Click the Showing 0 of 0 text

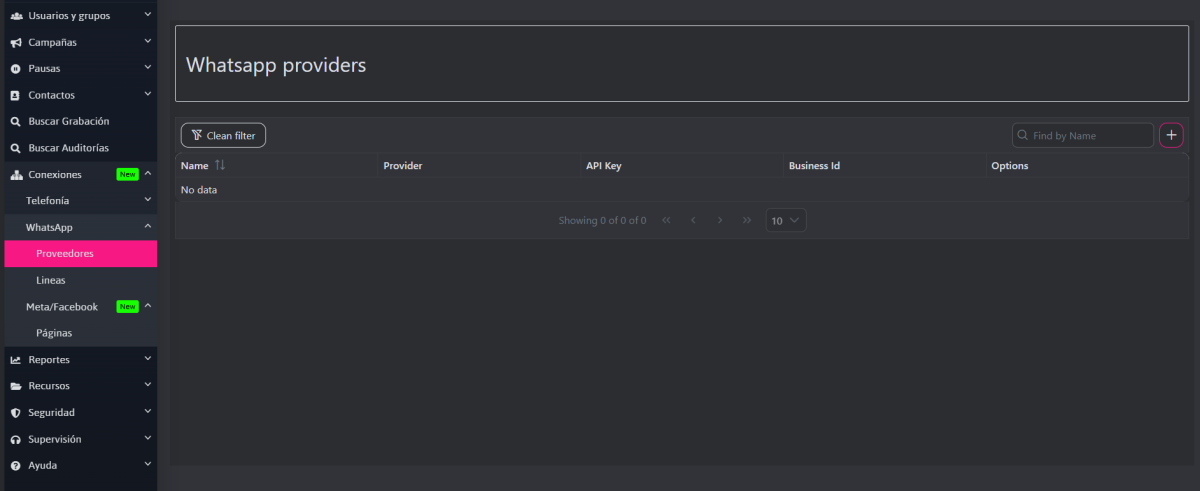[x=602, y=220]
